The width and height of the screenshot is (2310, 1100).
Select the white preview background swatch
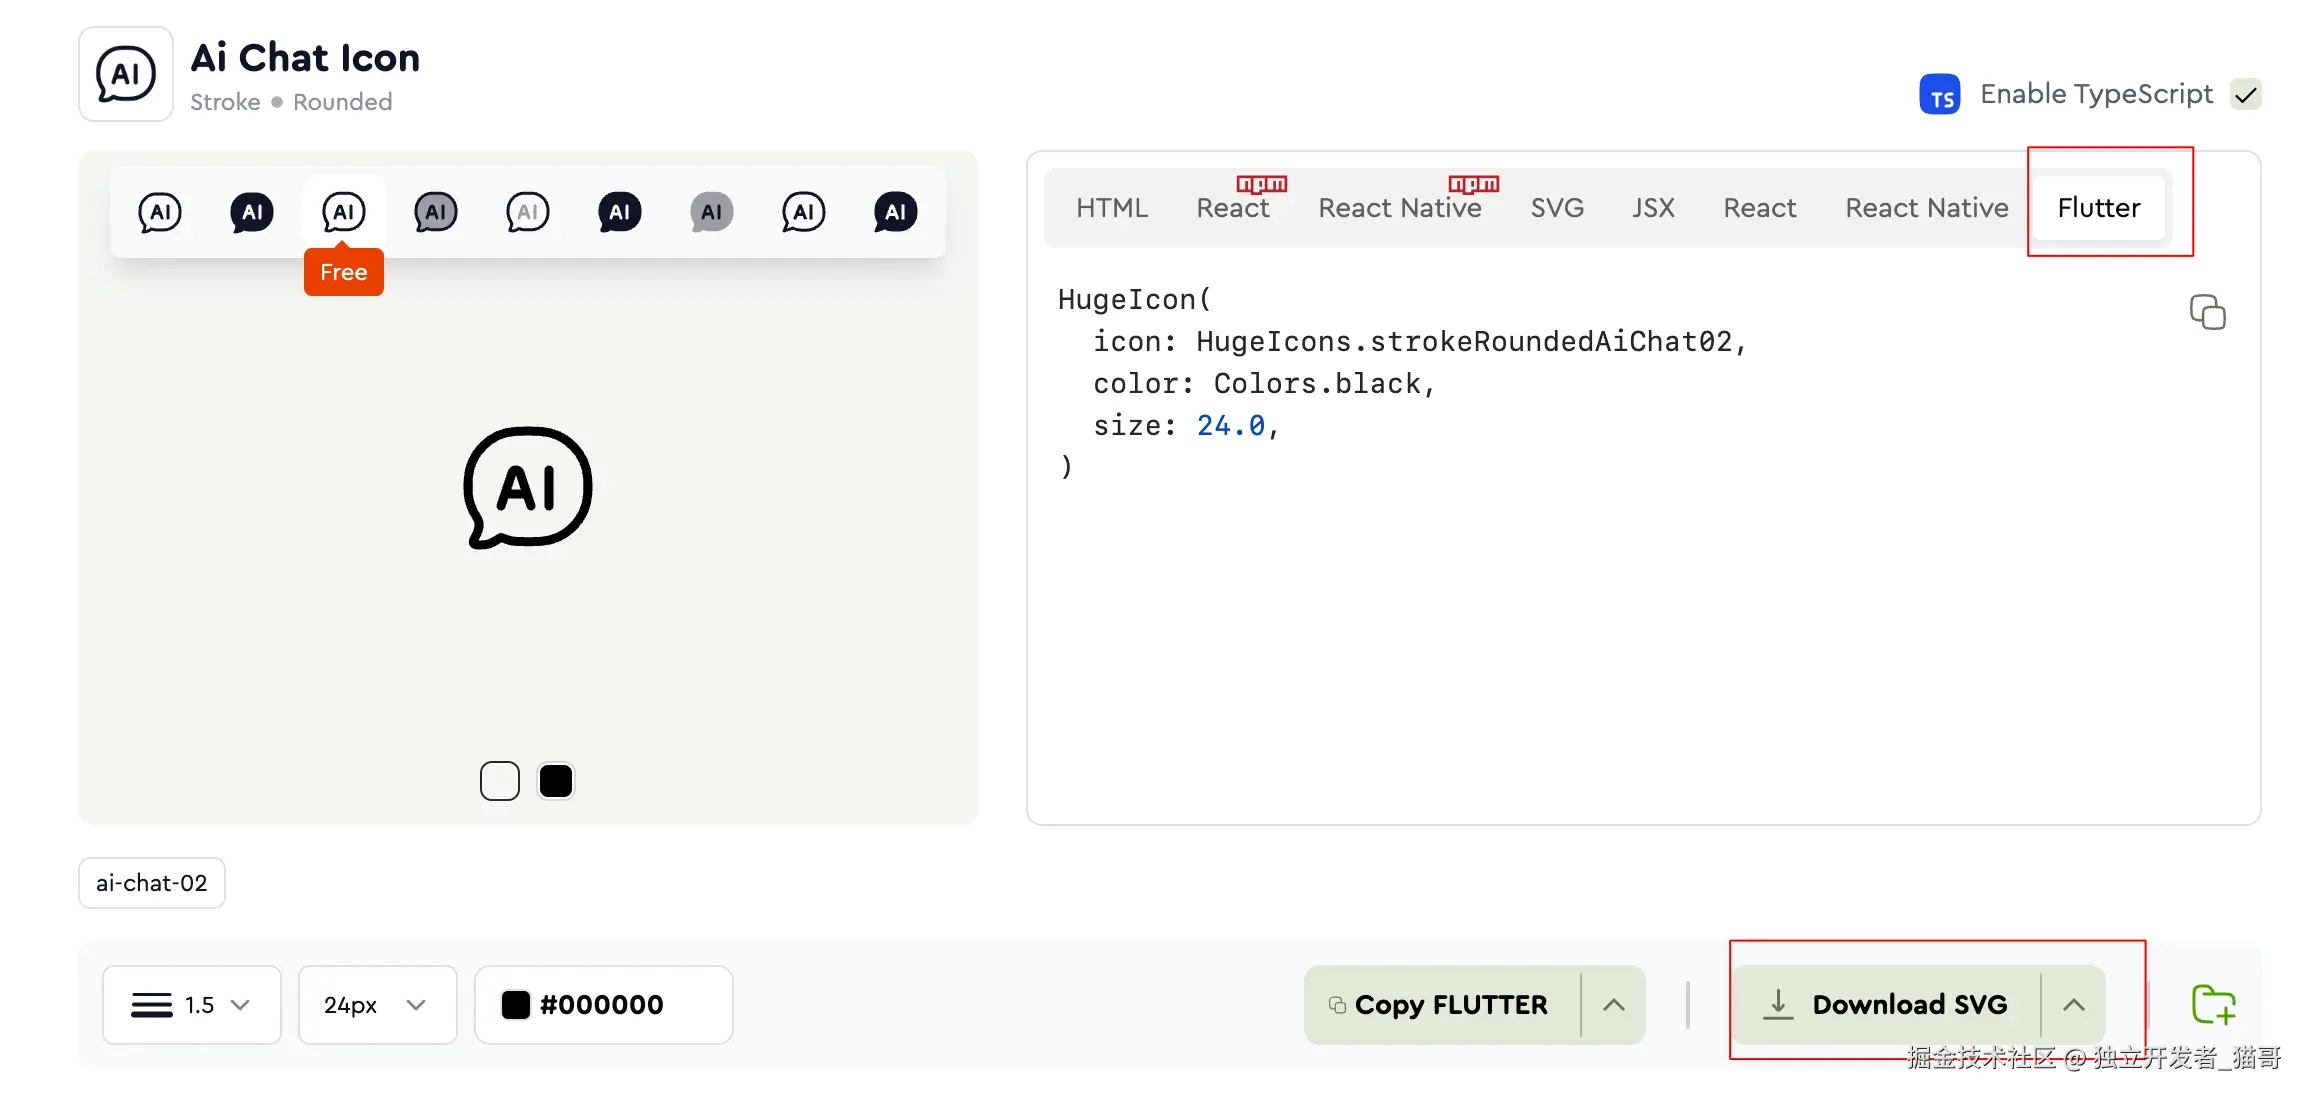[500, 781]
